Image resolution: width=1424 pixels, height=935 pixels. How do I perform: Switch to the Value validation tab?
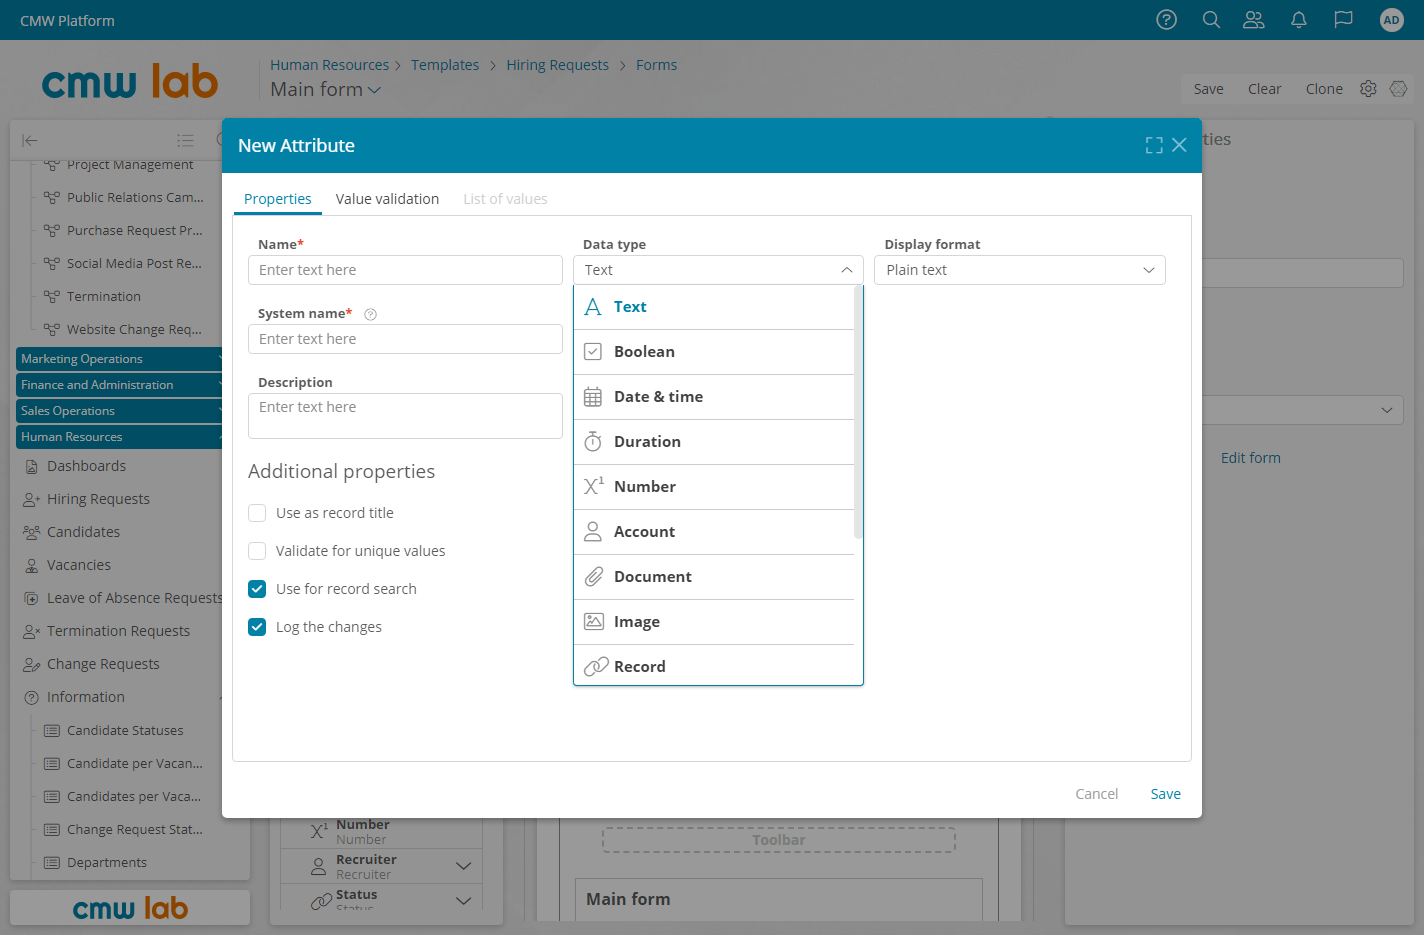pyautogui.click(x=387, y=199)
